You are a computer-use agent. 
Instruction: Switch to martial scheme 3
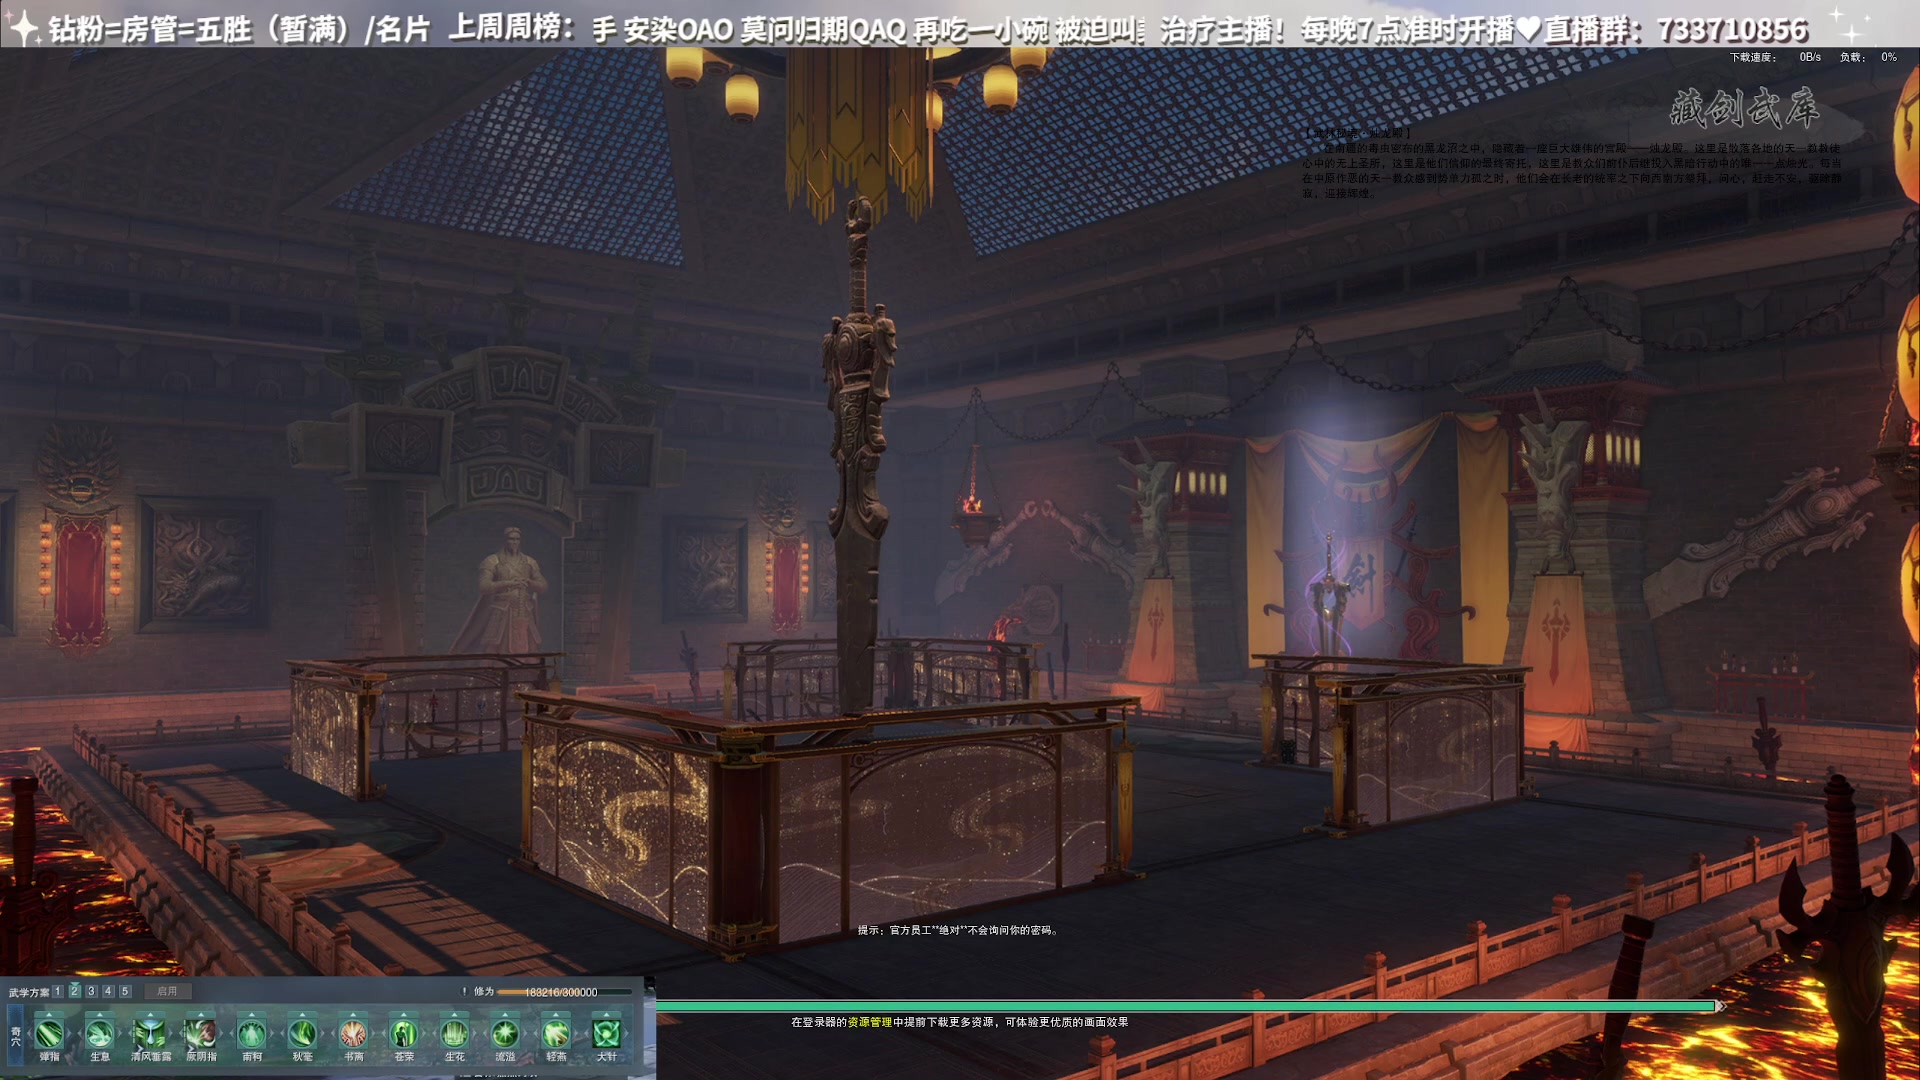click(x=92, y=991)
